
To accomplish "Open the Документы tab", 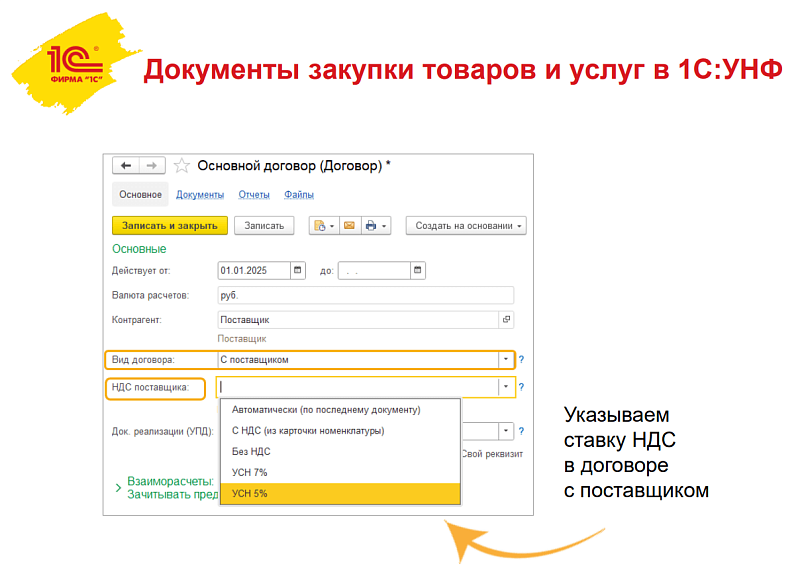I will tap(200, 194).
